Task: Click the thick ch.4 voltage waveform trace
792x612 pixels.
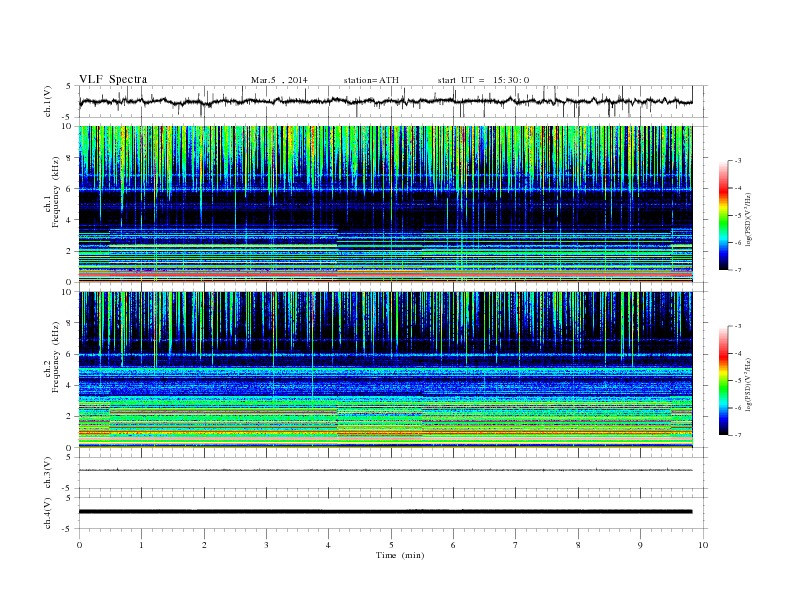Action: (385, 512)
